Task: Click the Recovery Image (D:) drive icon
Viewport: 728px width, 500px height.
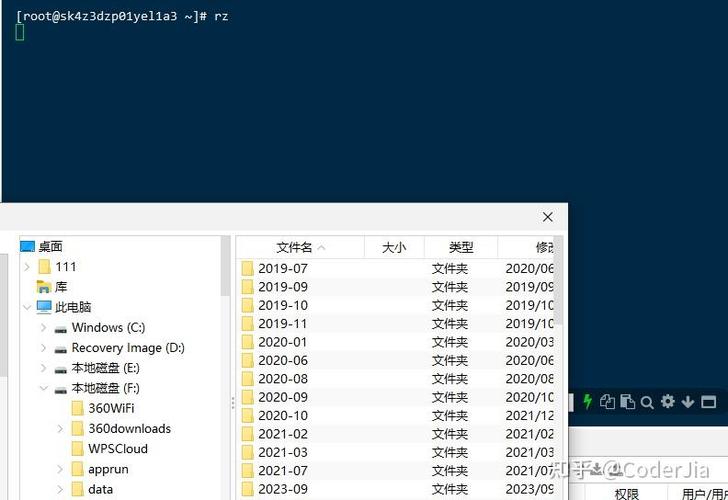Action: click(60, 350)
